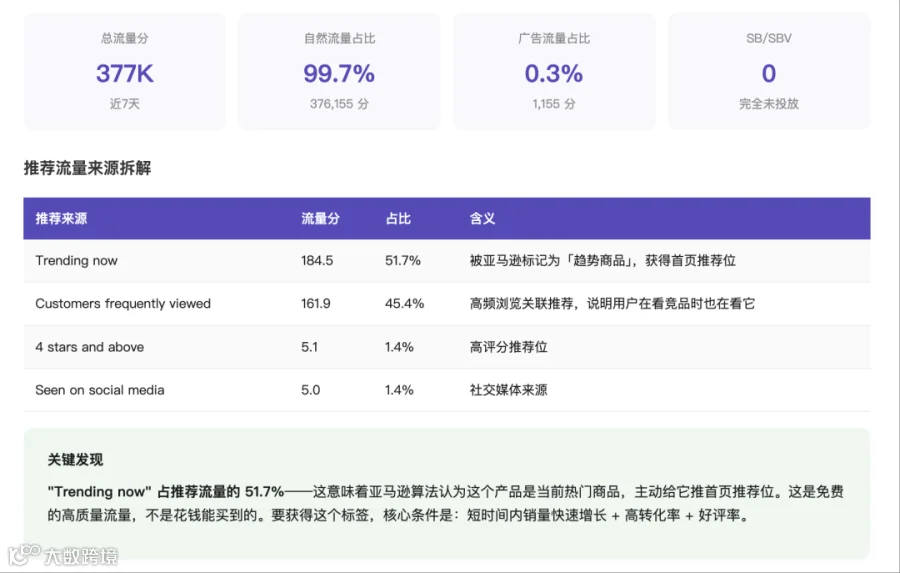The height and width of the screenshot is (573, 900).
Task: Click the 184.5 traffic score cell
Action: click(x=317, y=261)
